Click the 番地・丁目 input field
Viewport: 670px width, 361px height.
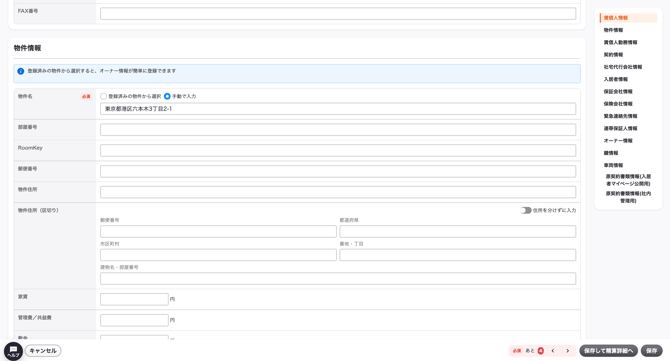(458, 255)
